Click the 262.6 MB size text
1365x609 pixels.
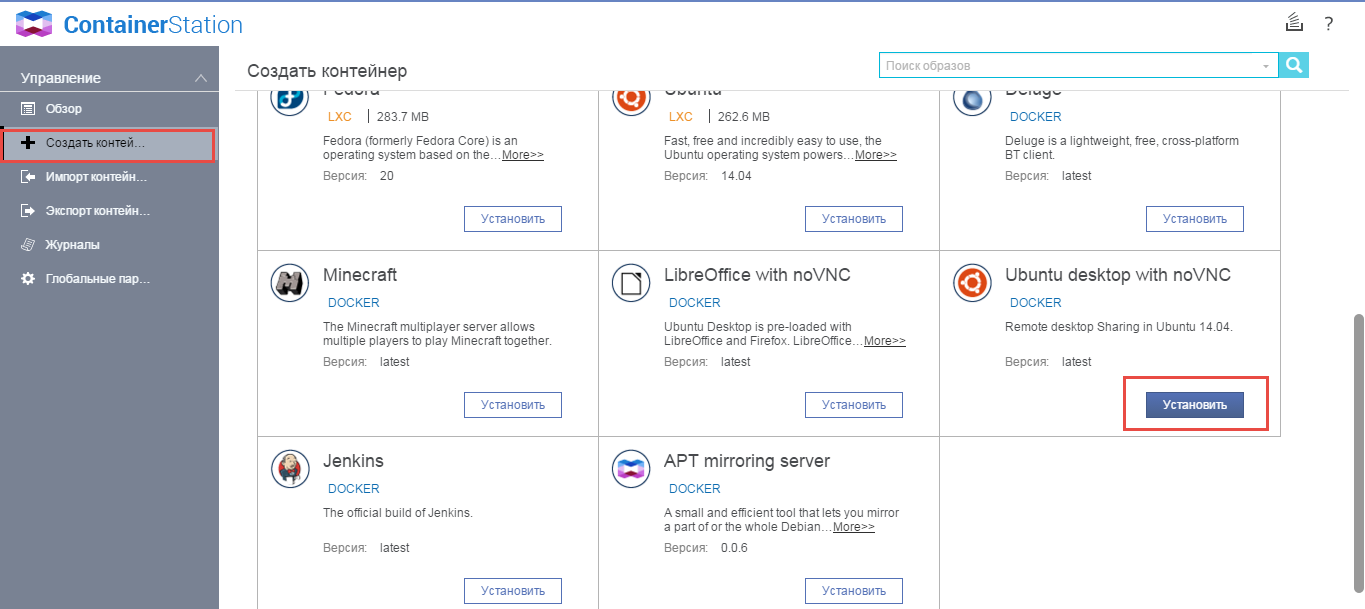tap(744, 117)
